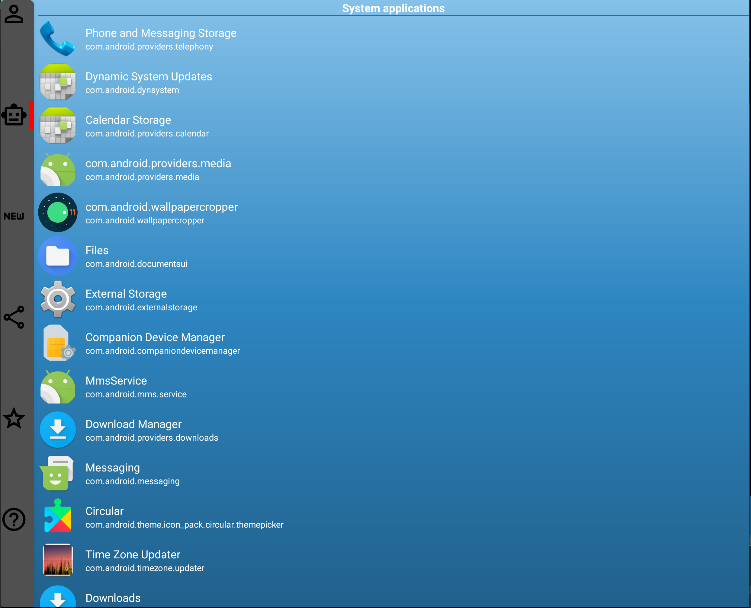Click package name 'com.android.messaging'
751x608 pixels.
tap(132, 482)
